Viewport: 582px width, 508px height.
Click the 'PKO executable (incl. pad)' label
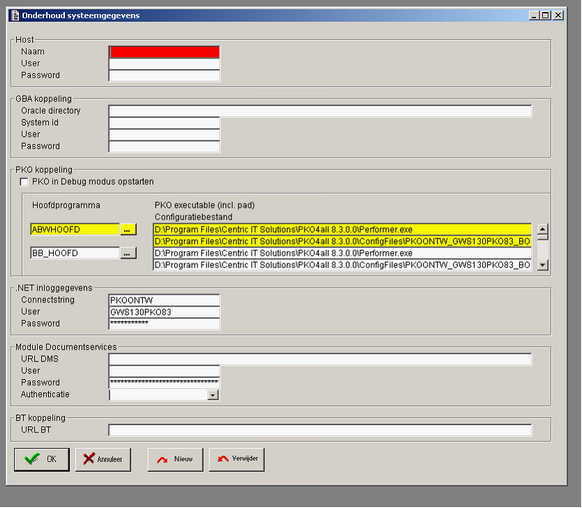pyautogui.click(x=205, y=205)
